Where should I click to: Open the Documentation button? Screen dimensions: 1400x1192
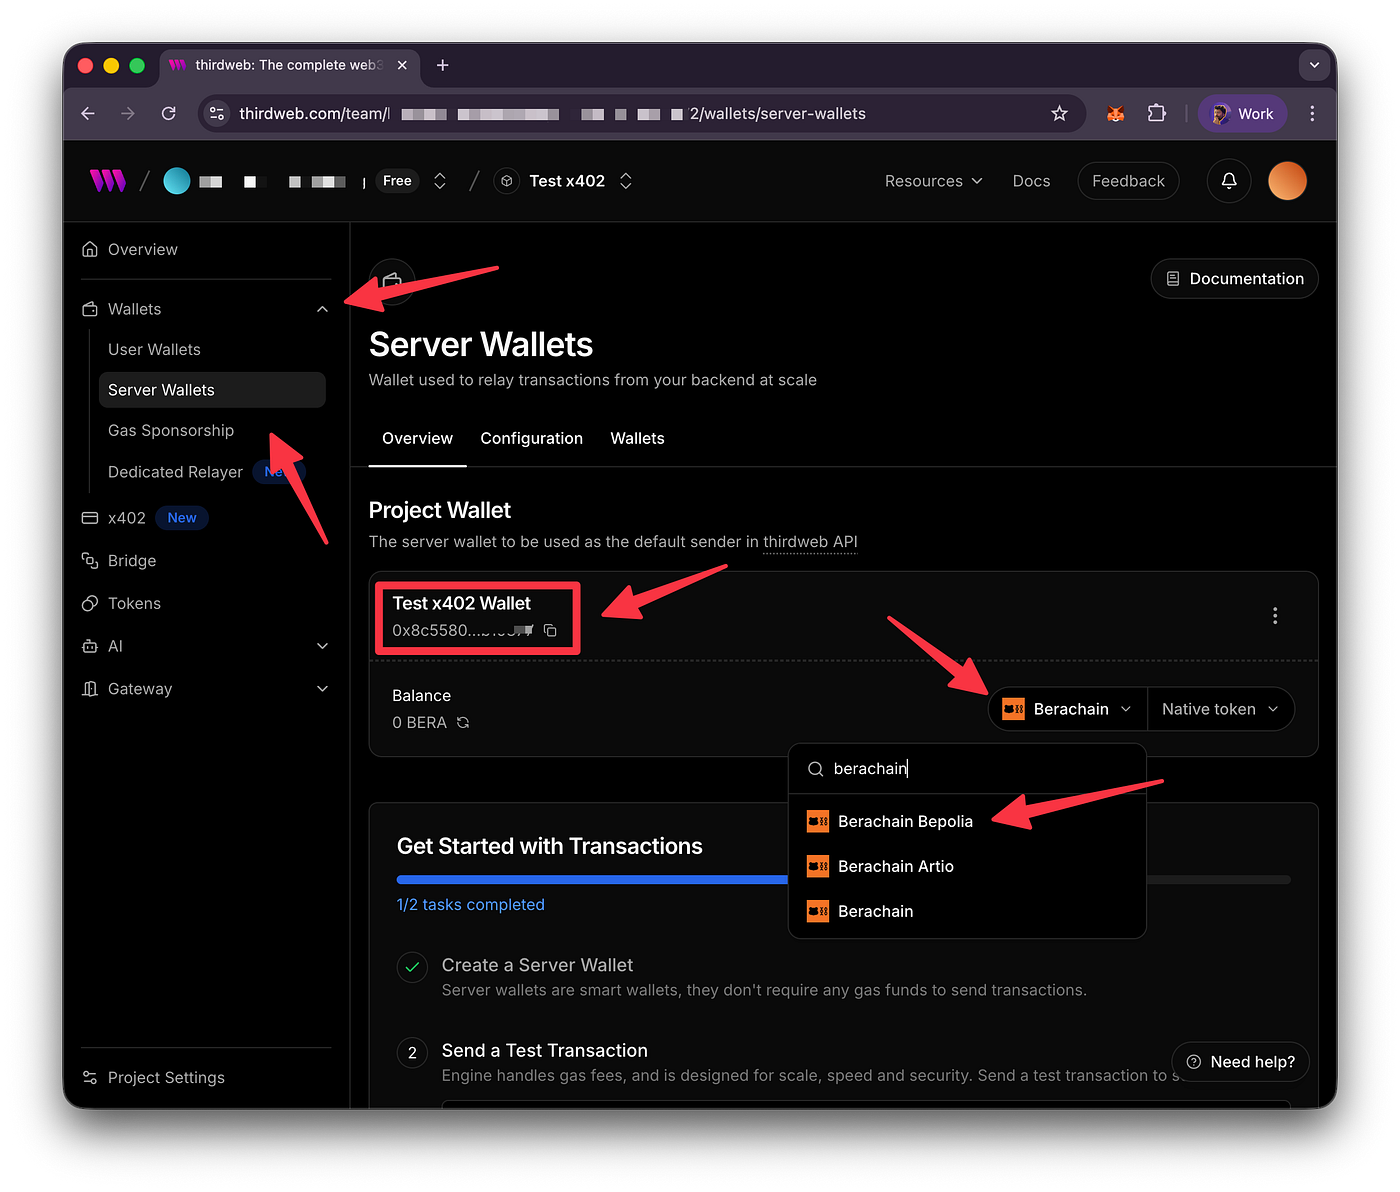(x=1235, y=279)
